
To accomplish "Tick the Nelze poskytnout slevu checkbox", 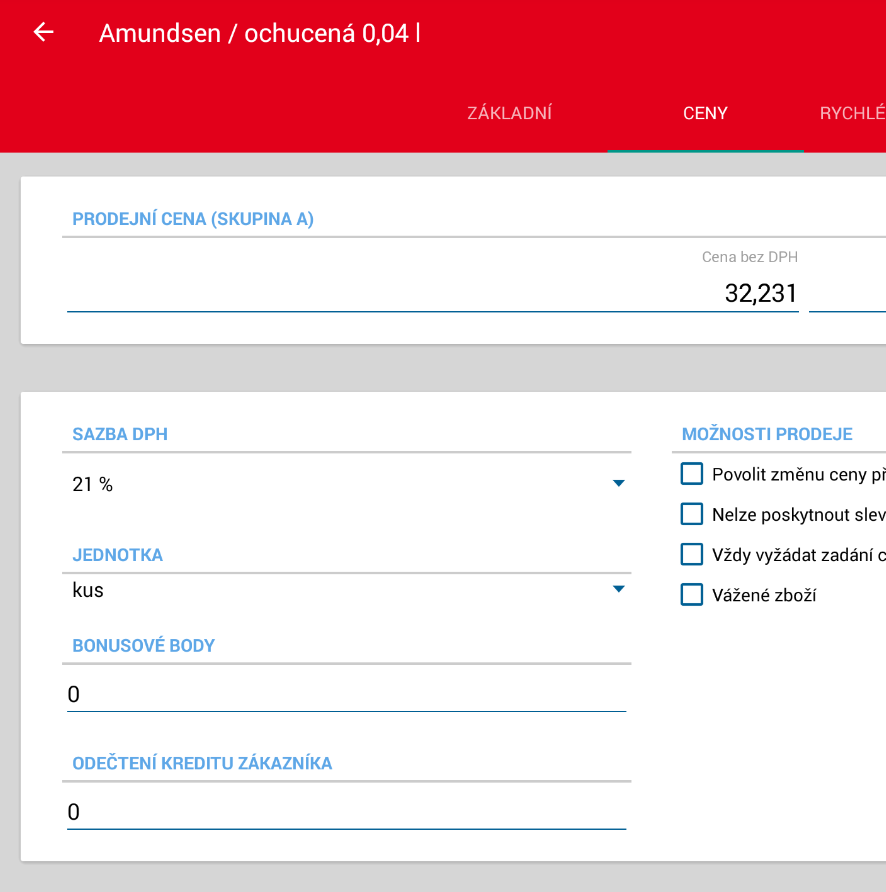I will [691, 514].
